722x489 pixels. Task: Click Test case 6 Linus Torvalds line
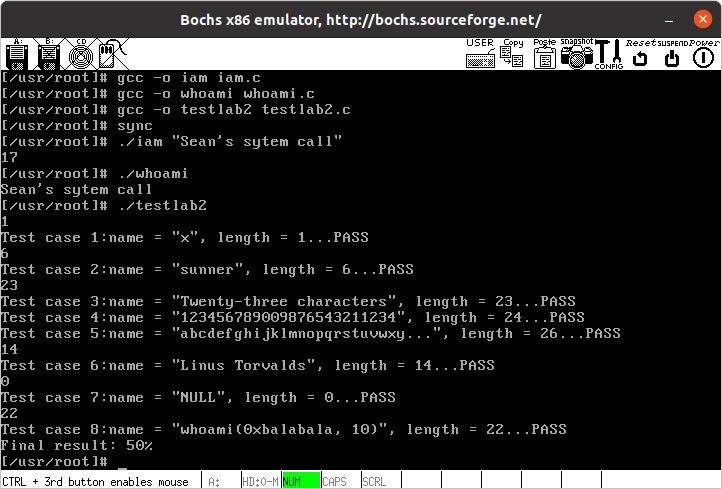(248, 366)
